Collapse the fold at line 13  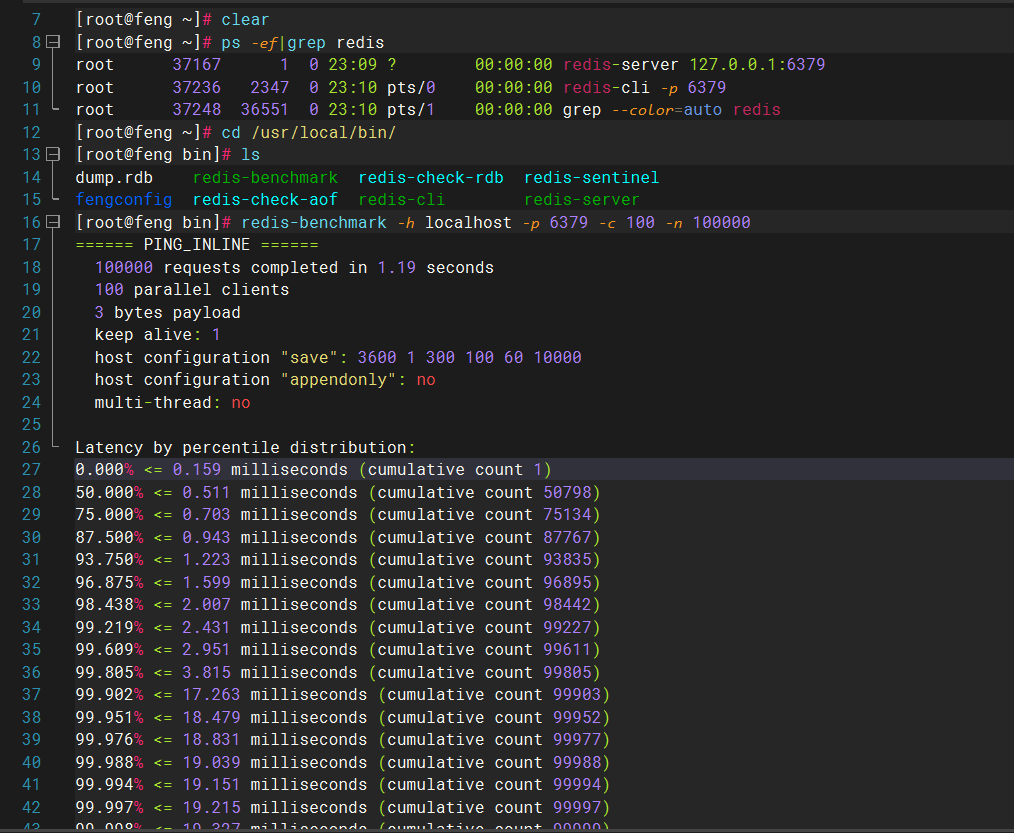coord(54,155)
